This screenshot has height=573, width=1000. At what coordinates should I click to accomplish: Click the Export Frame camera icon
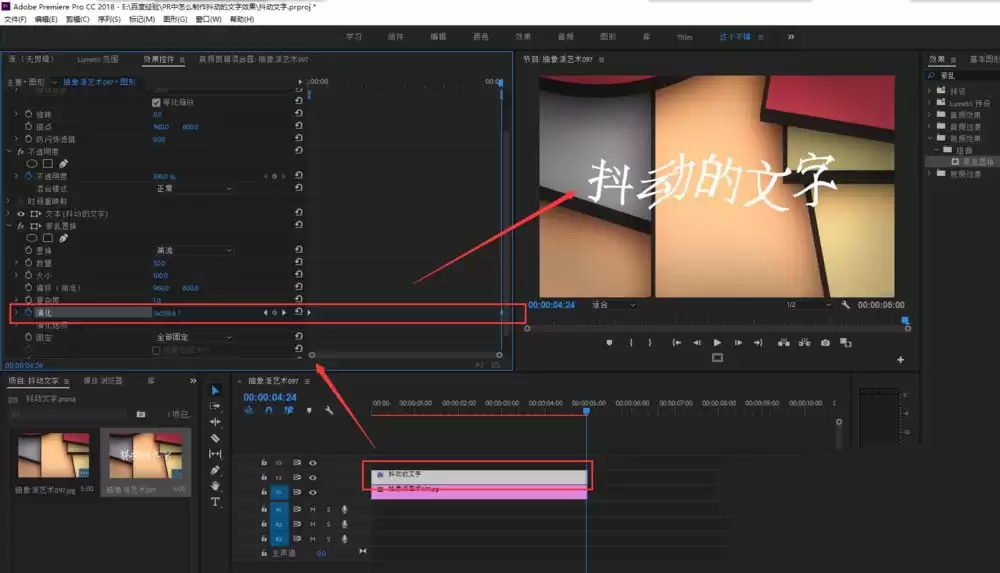825,342
